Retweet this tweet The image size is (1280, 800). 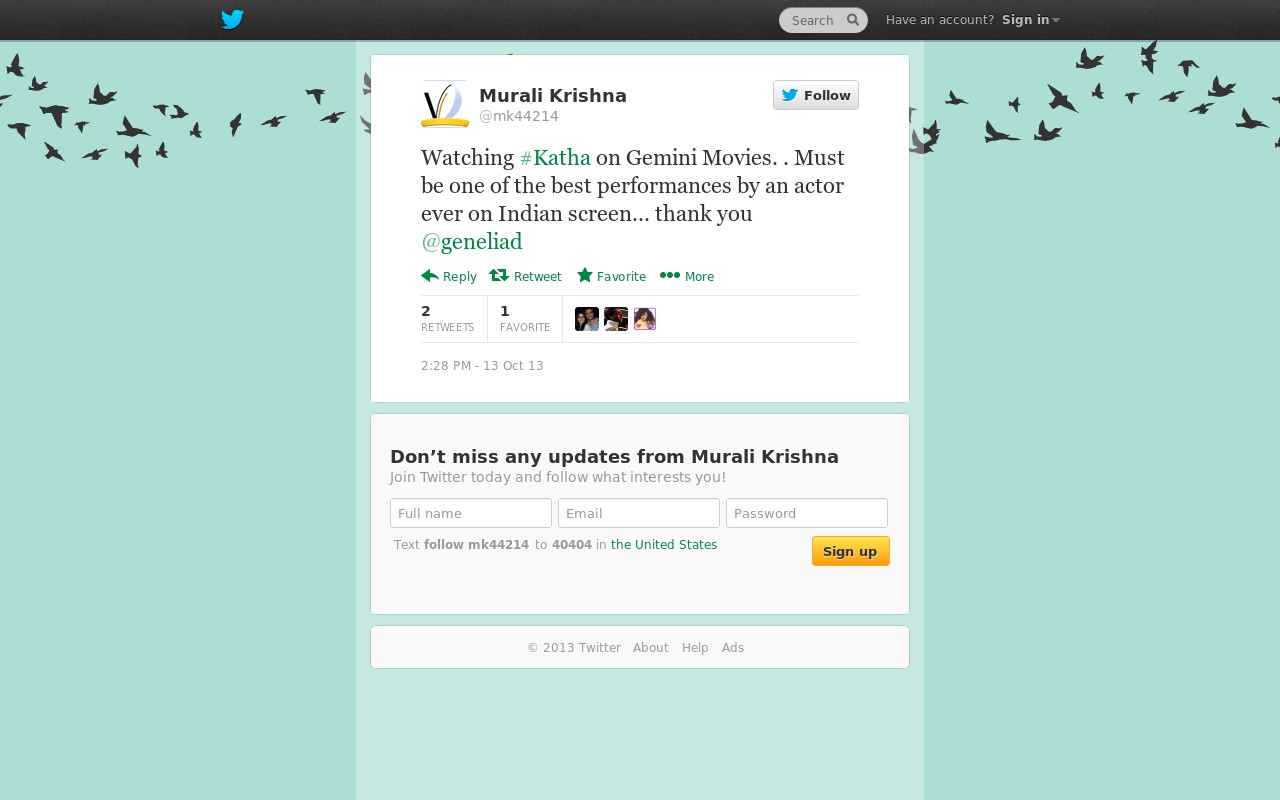click(525, 276)
